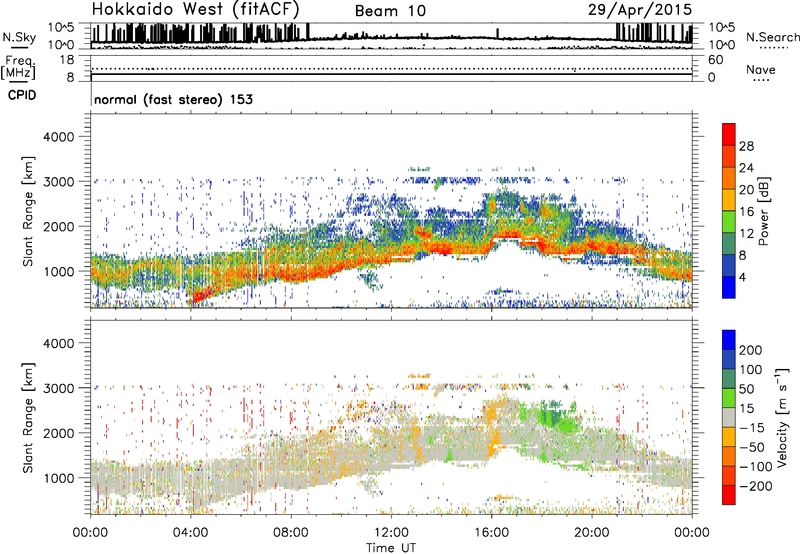Image resolution: width=800 pixels, height=554 pixels.
Task: Click the '28' power colorbar tick
Action: click(746, 146)
